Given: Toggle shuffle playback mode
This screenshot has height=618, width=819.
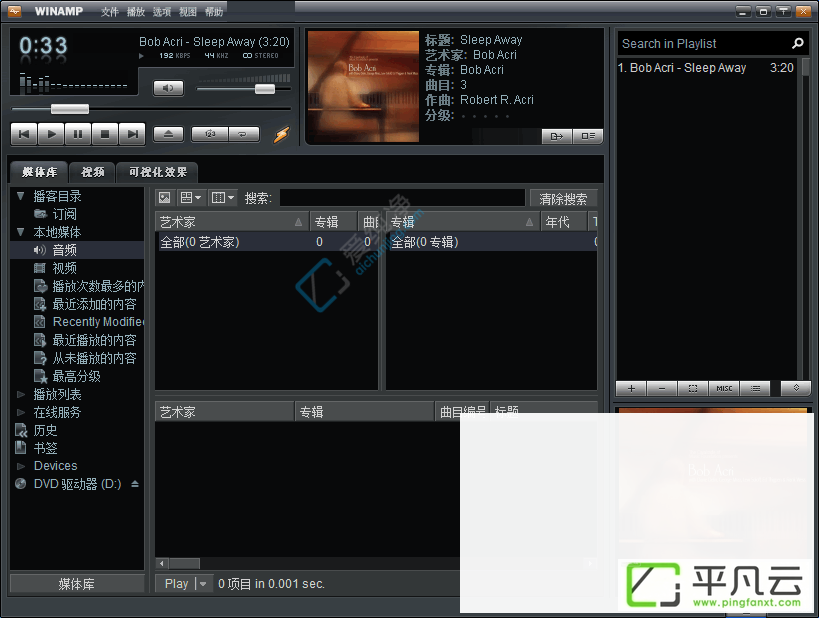Looking at the screenshot, I should point(210,134).
